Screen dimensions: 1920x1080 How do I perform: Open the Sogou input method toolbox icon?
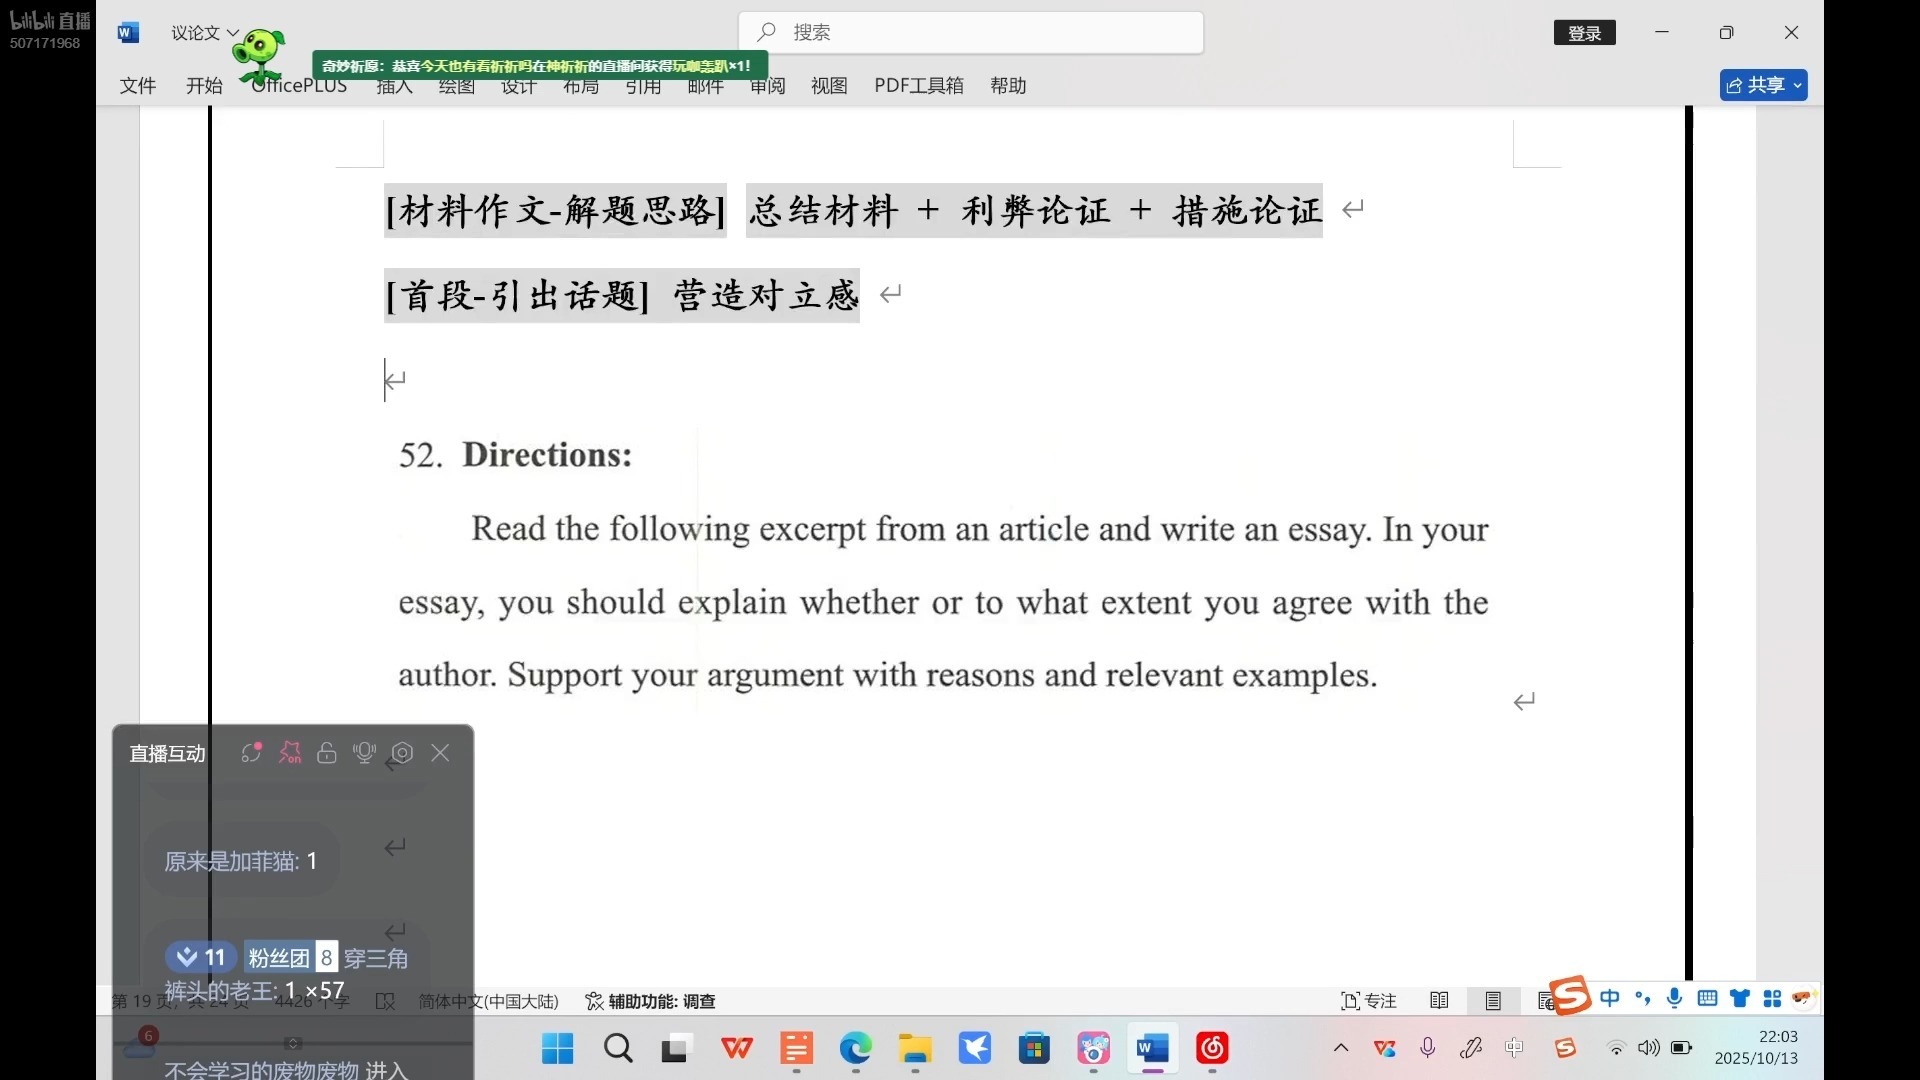point(1773,999)
